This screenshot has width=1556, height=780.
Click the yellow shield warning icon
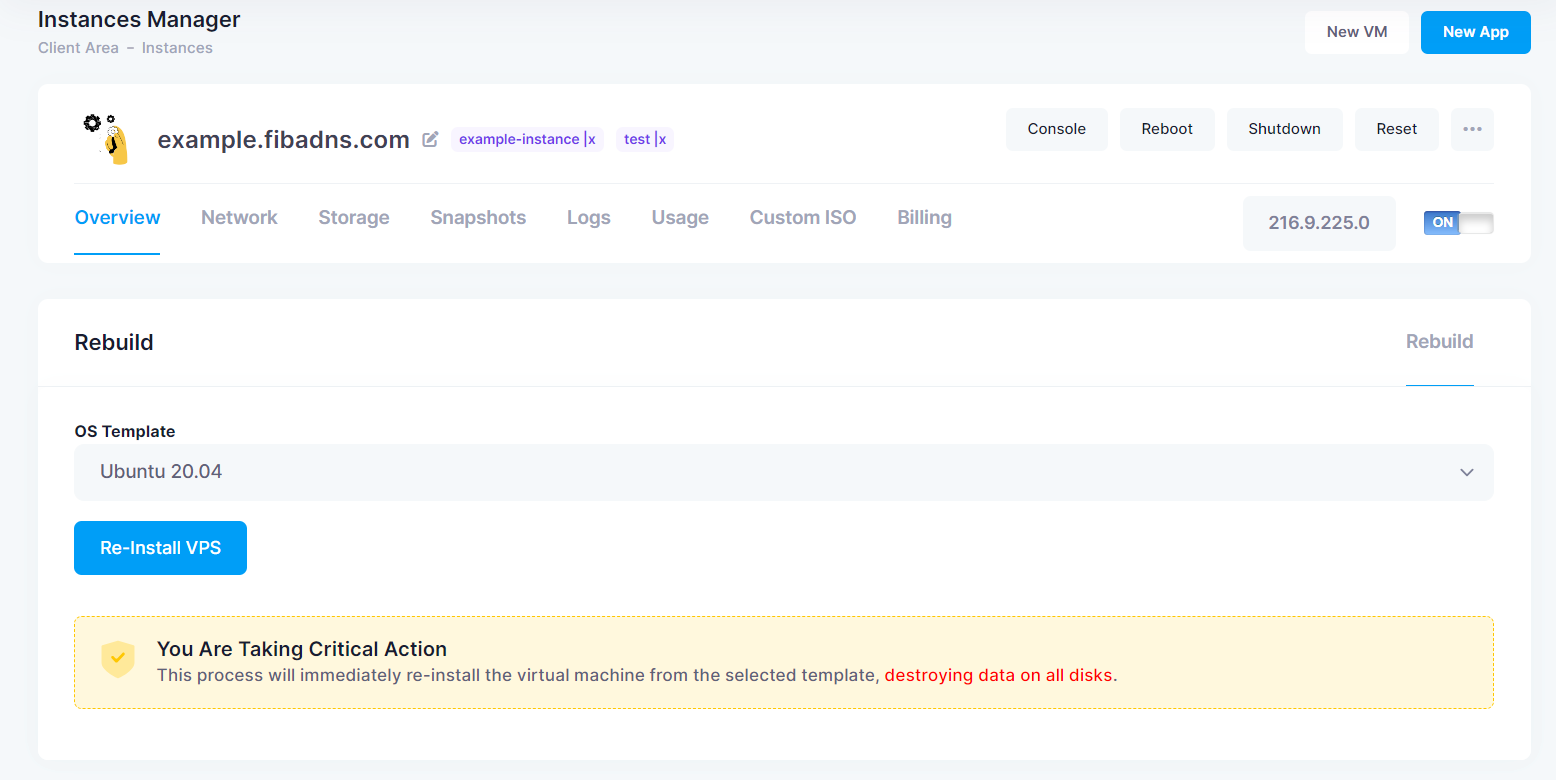[118, 660]
